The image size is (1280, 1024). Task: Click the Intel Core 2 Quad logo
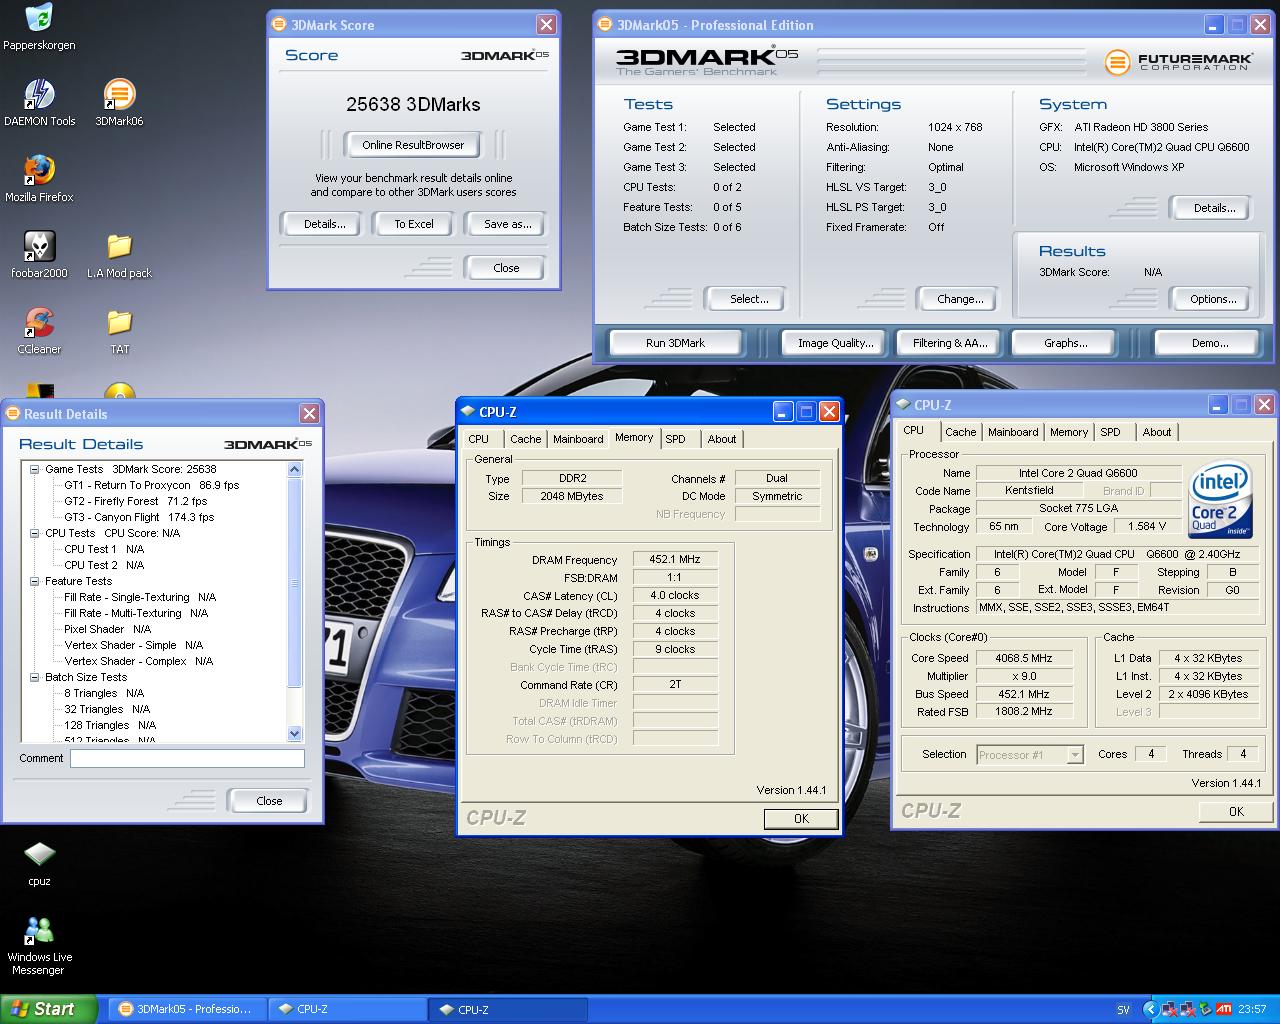[1220, 499]
